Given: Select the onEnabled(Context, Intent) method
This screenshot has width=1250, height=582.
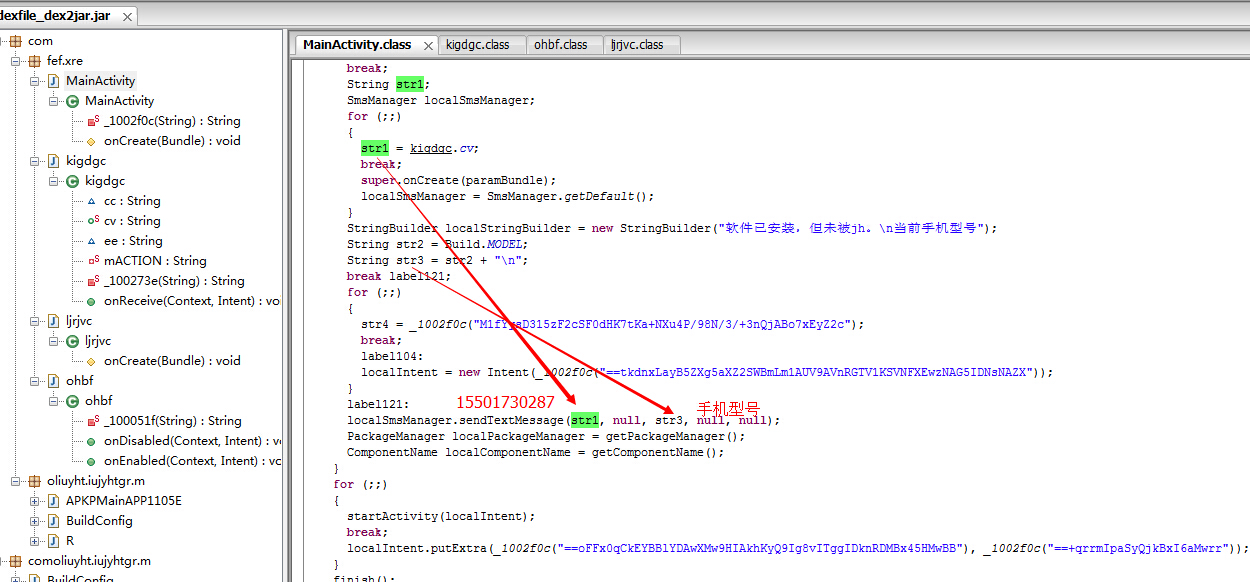Looking at the screenshot, I should (x=192, y=461).
